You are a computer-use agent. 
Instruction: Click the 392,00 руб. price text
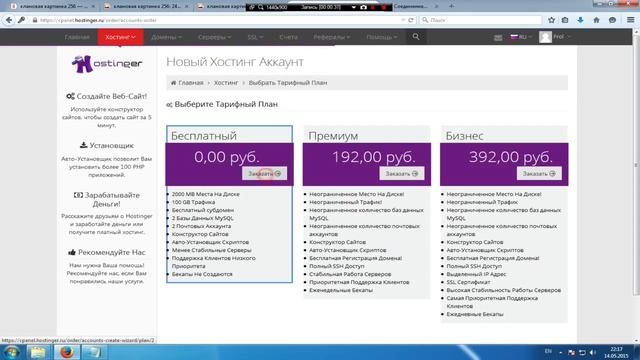pyautogui.click(x=511, y=157)
